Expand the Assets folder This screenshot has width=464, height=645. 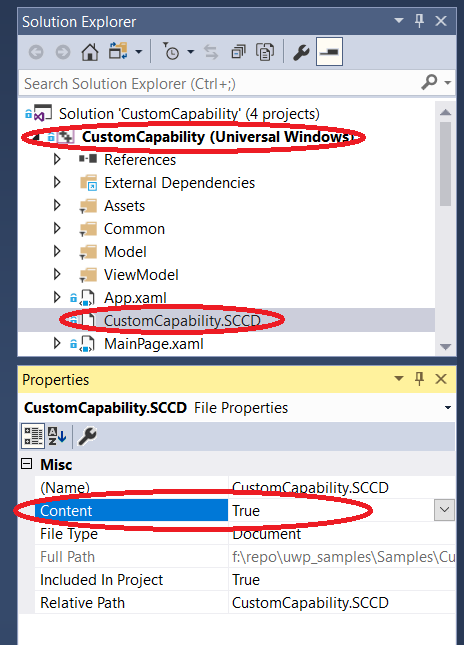[x=57, y=205]
